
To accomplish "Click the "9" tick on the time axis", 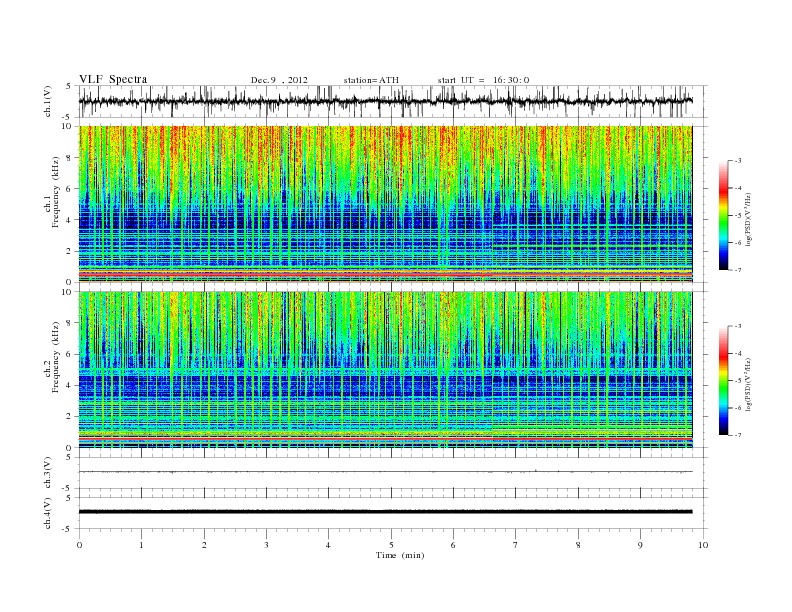I will click(x=640, y=545).
